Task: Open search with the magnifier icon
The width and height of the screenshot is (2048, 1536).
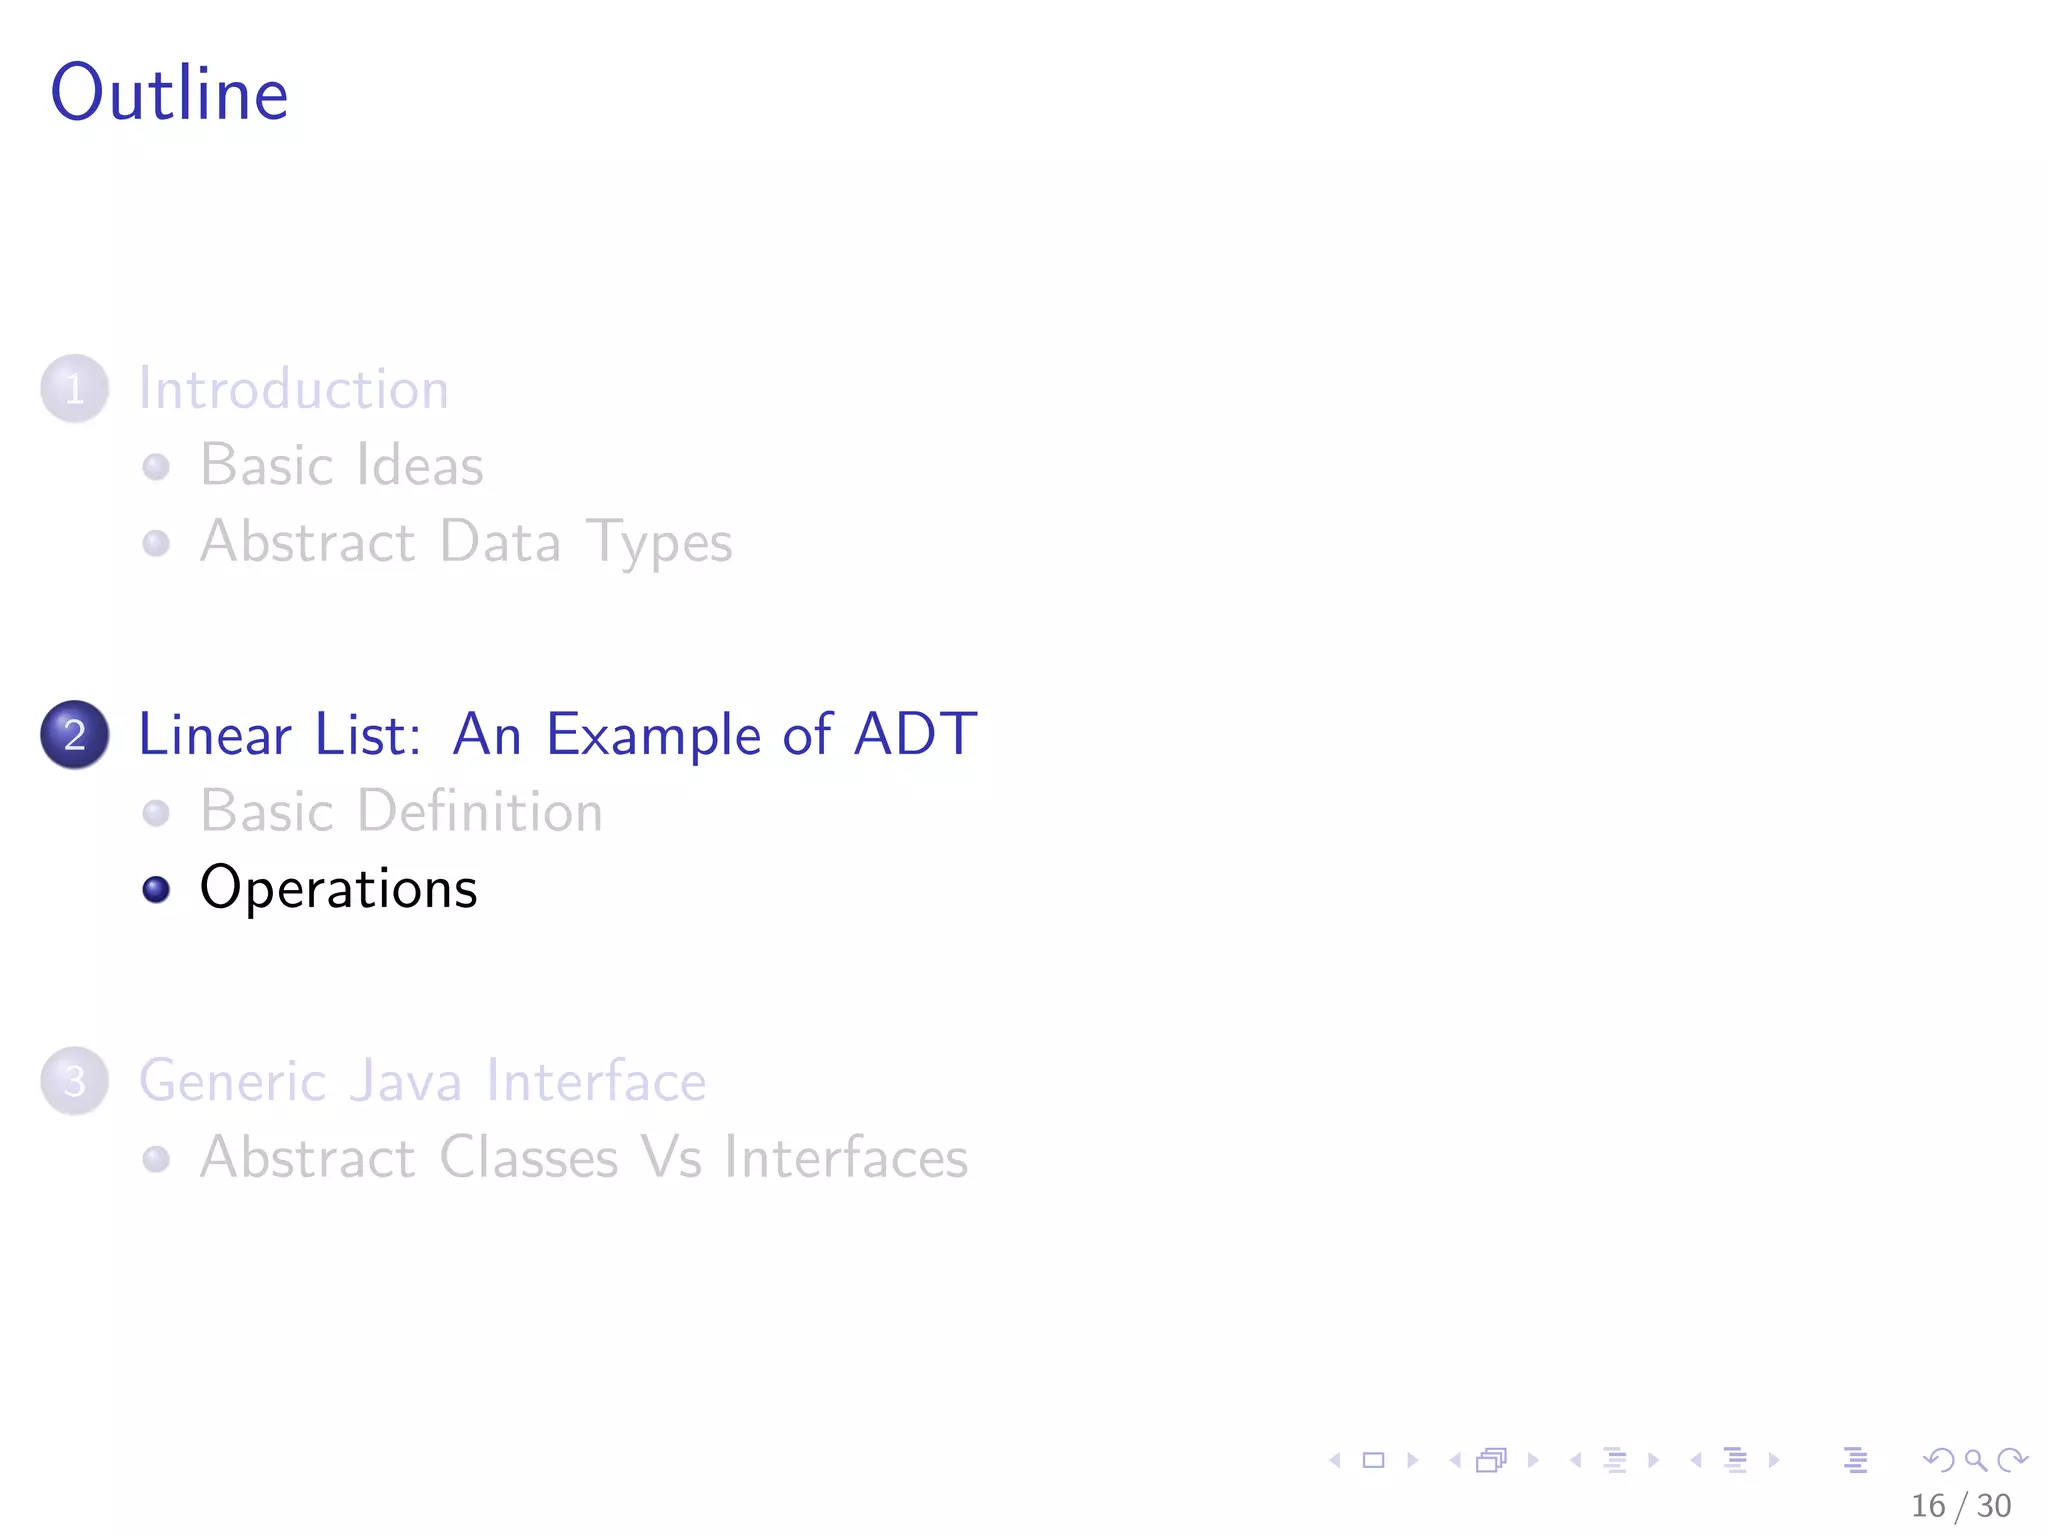Action: [1975, 1460]
